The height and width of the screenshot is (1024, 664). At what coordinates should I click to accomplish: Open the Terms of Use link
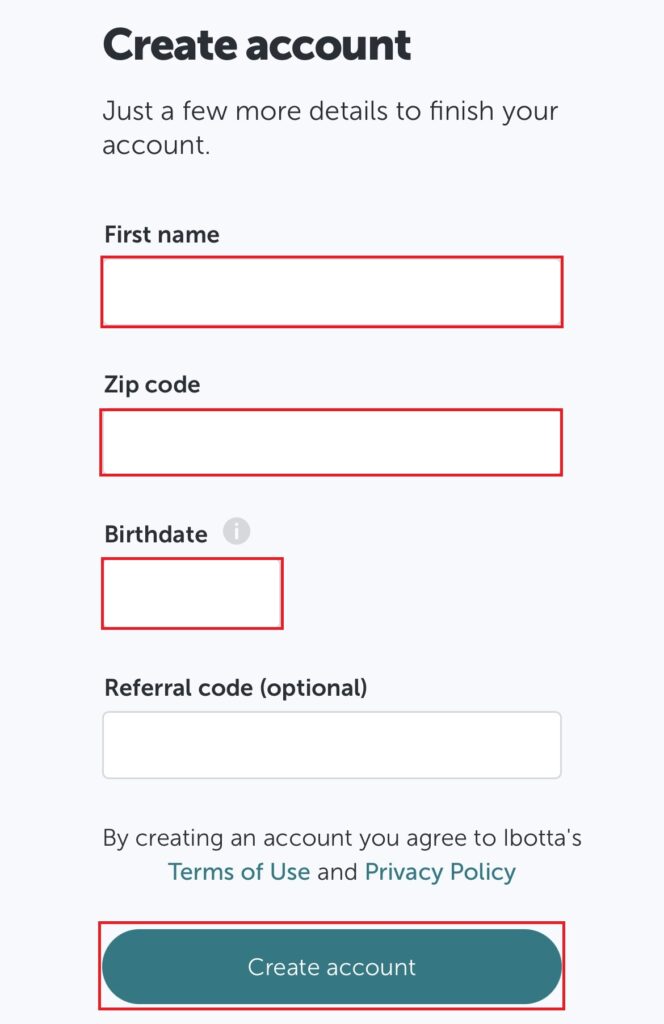point(239,871)
